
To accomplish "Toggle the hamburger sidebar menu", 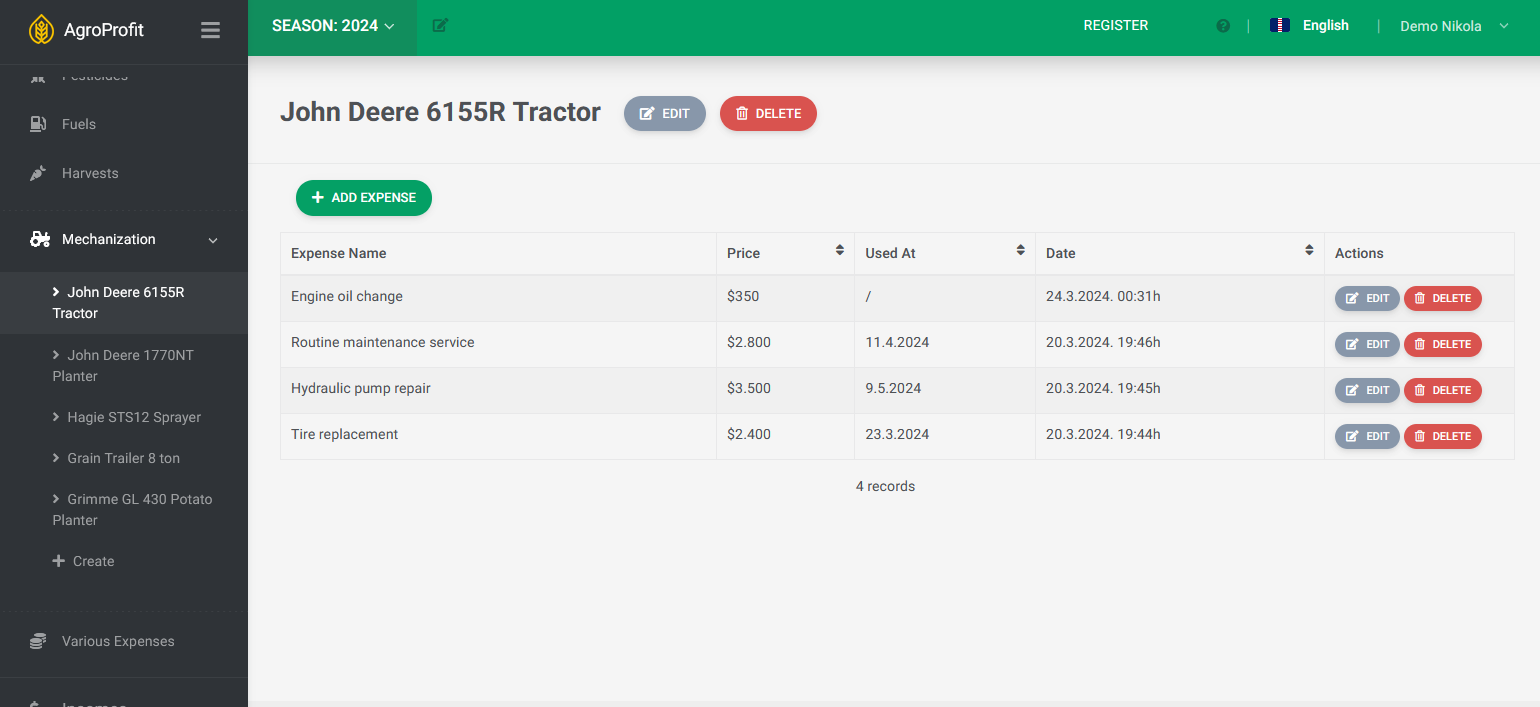I will click(x=210, y=30).
